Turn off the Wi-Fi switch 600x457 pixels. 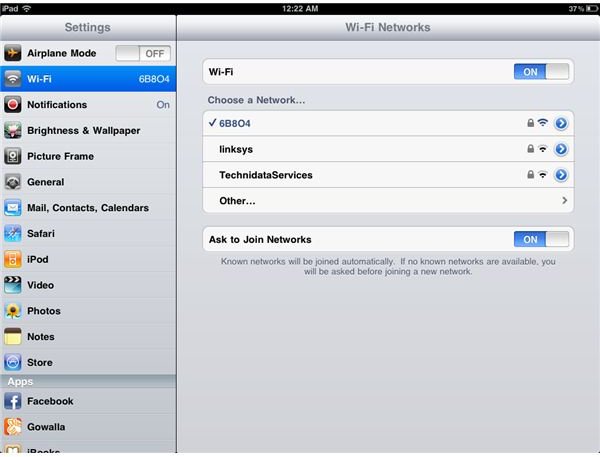(541, 72)
